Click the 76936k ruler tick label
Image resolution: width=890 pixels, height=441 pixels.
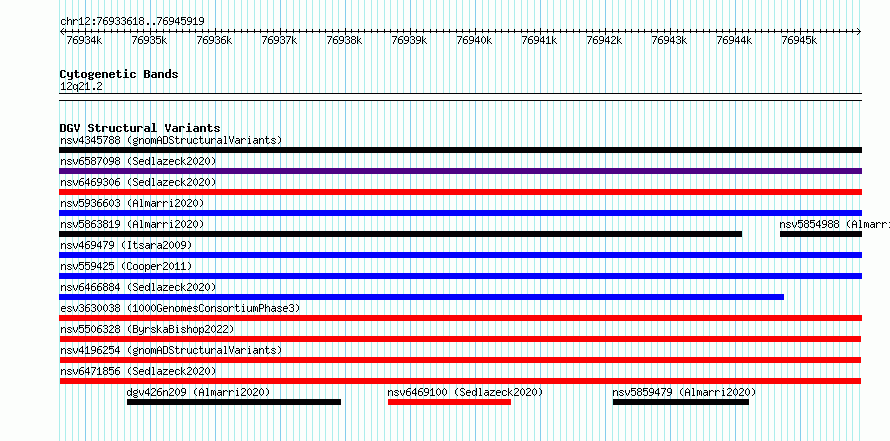click(214, 40)
